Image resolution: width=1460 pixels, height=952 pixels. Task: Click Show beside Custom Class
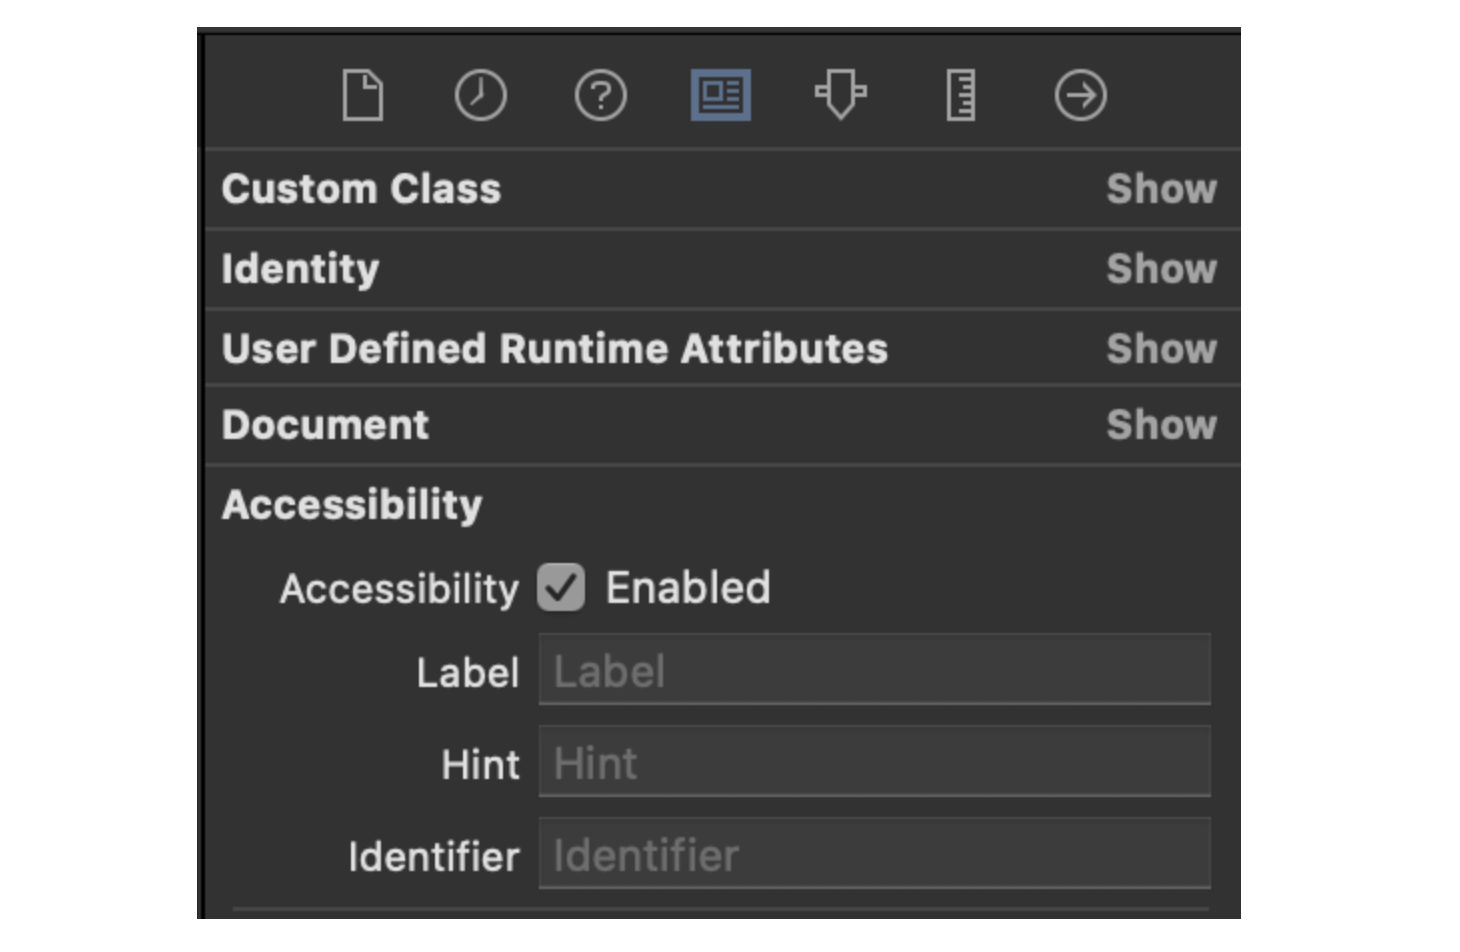coord(1161,189)
